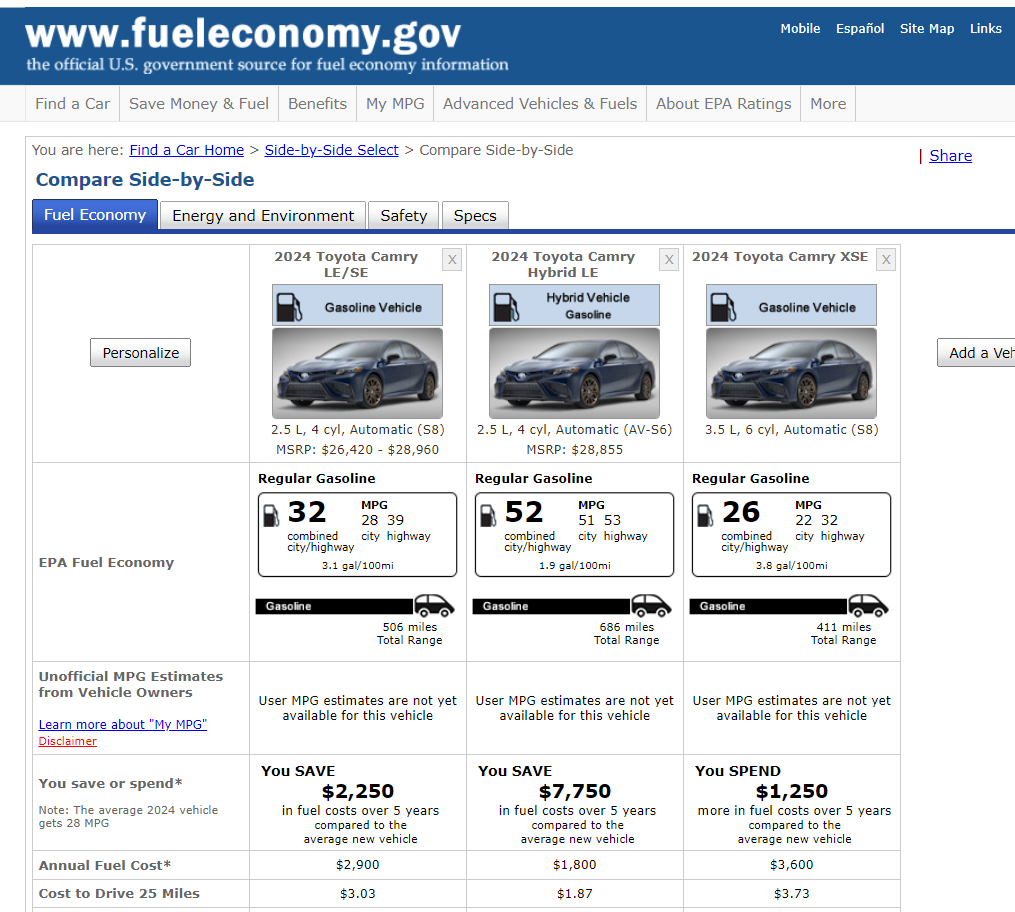Click the 3.8 gal/100mi value

[791, 566]
